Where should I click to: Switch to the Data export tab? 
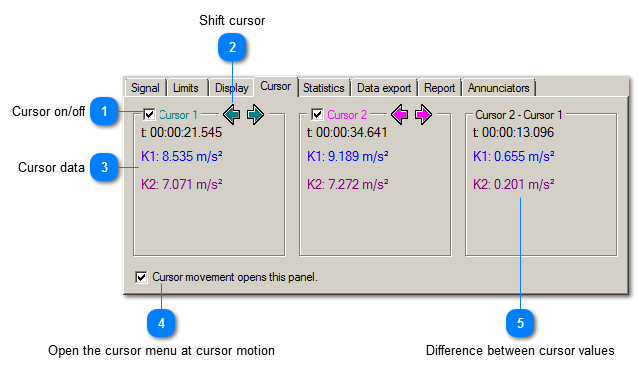coord(384,88)
